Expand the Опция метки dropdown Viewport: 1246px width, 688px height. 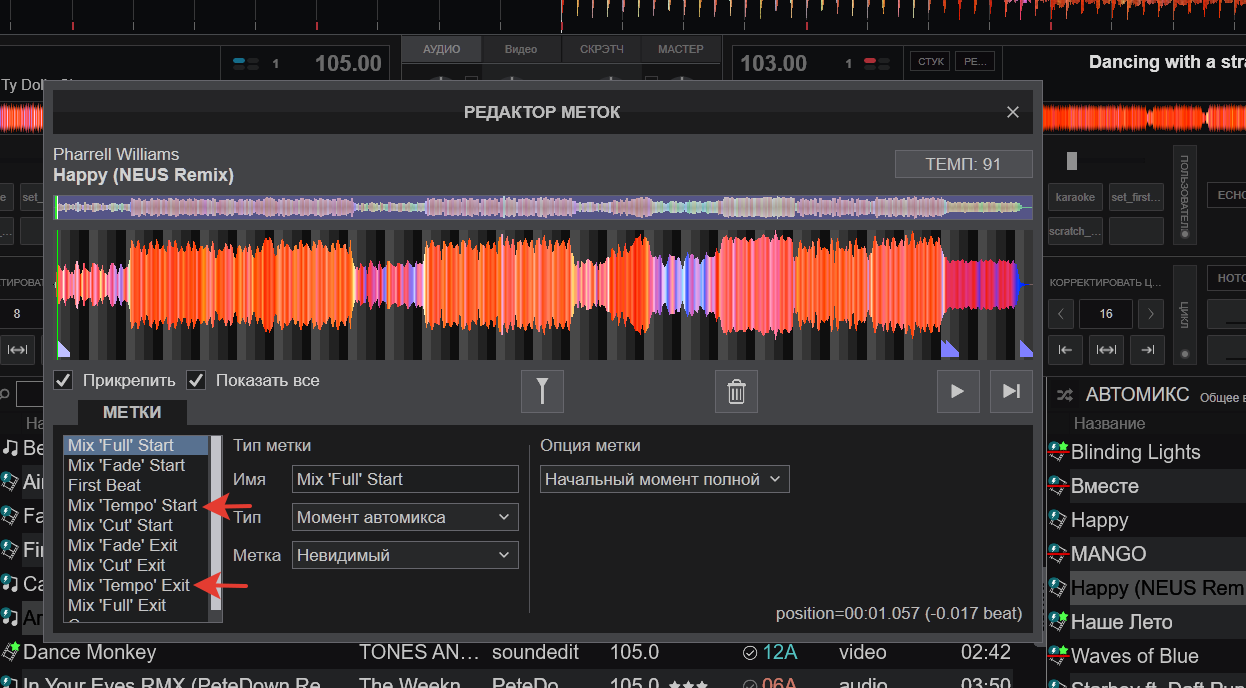[x=665, y=479]
